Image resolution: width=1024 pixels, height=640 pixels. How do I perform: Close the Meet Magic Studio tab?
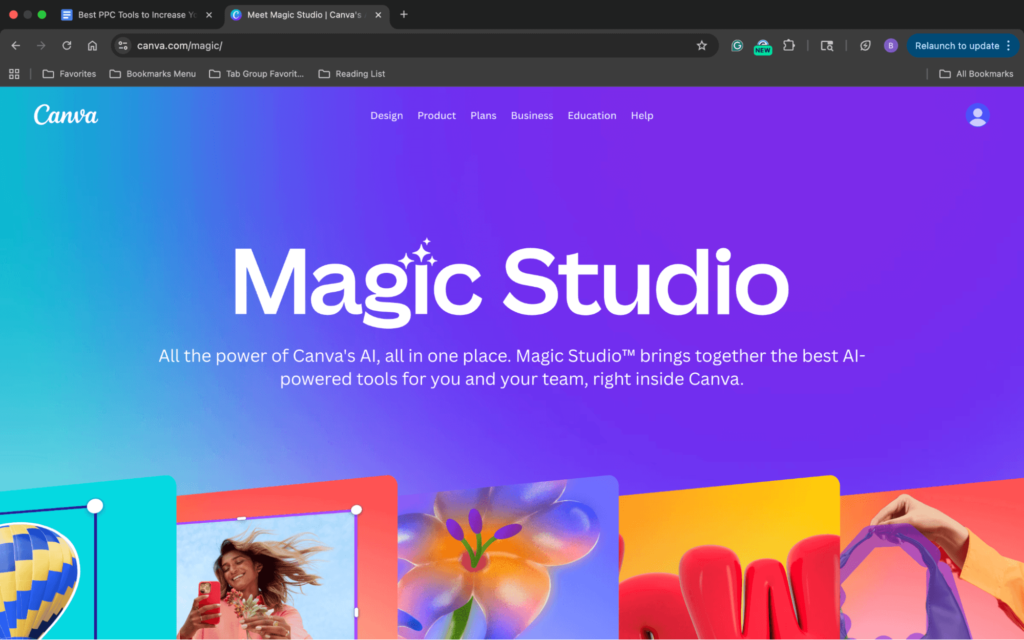coord(378,15)
